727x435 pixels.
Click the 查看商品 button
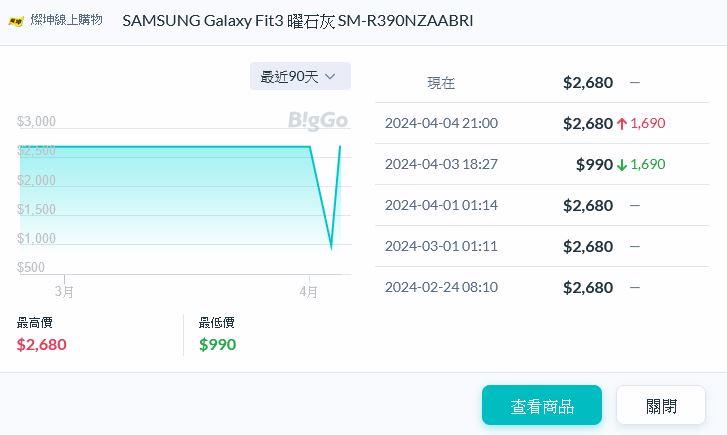[542, 406]
